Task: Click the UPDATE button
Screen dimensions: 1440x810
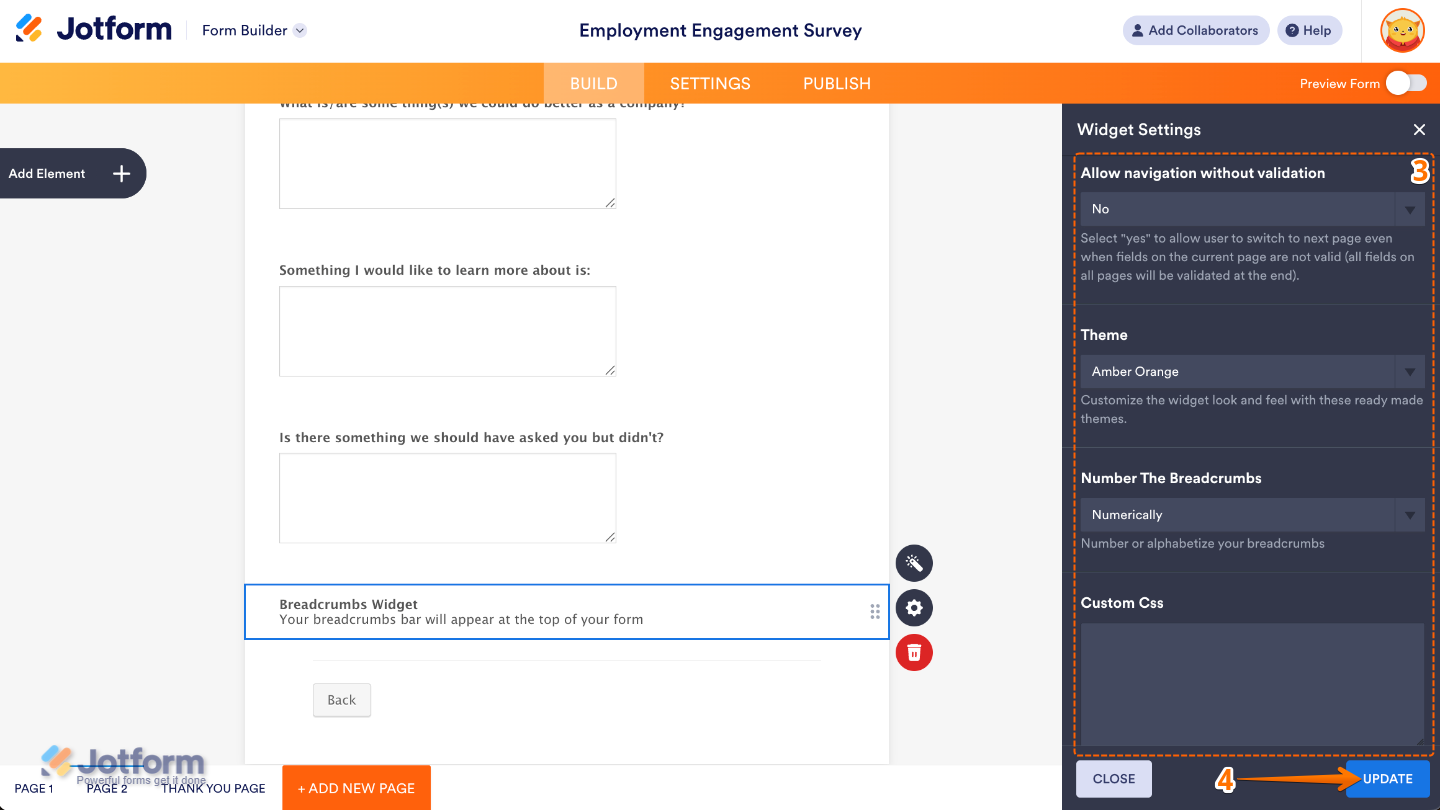Action: [x=1387, y=779]
